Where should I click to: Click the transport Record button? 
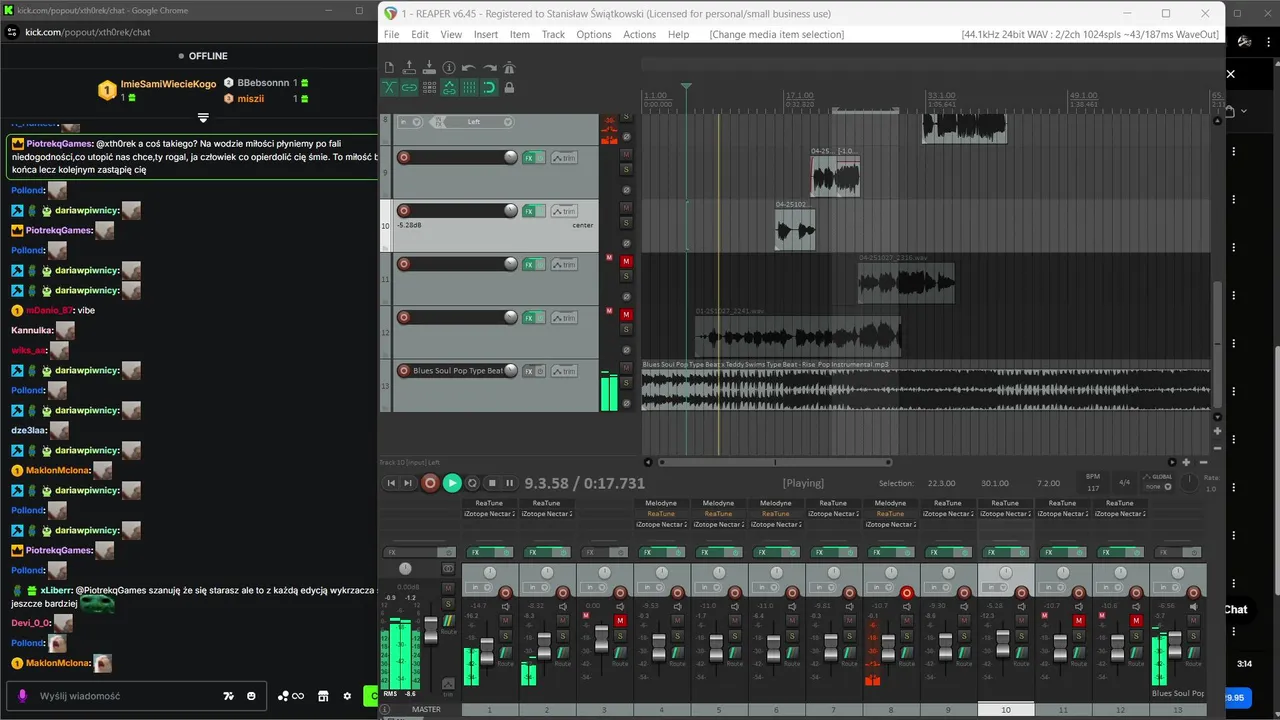pyautogui.click(x=430, y=483)
